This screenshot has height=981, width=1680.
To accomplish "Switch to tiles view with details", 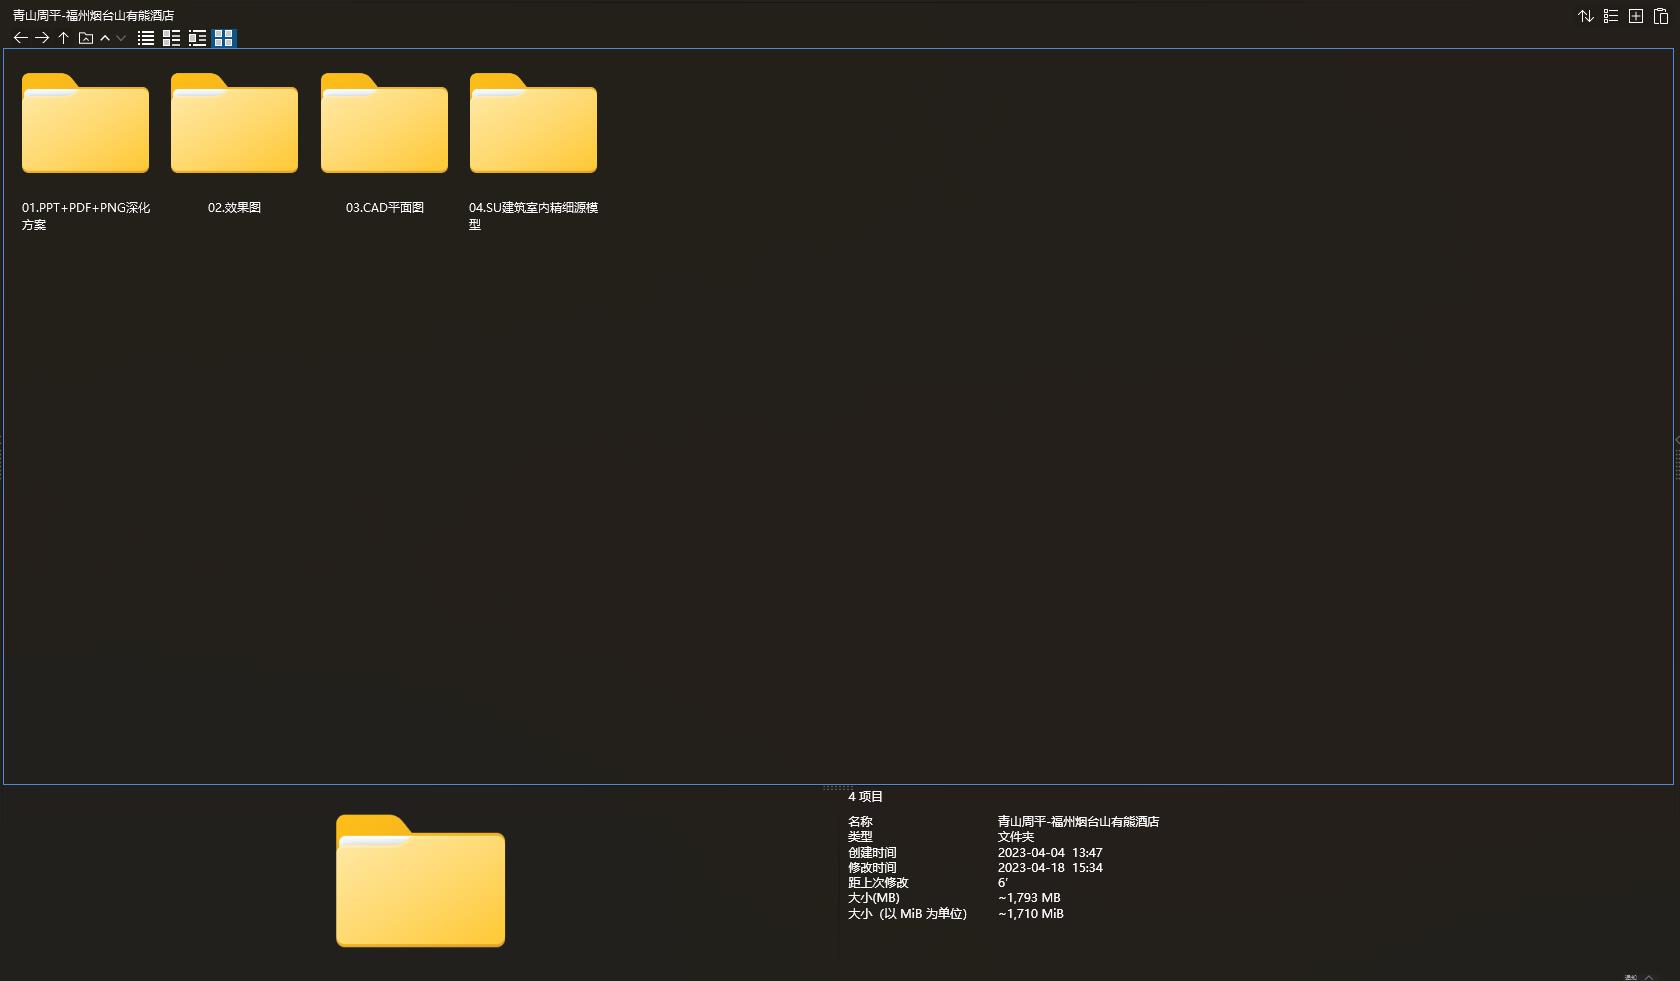I will tap(197, 38).
